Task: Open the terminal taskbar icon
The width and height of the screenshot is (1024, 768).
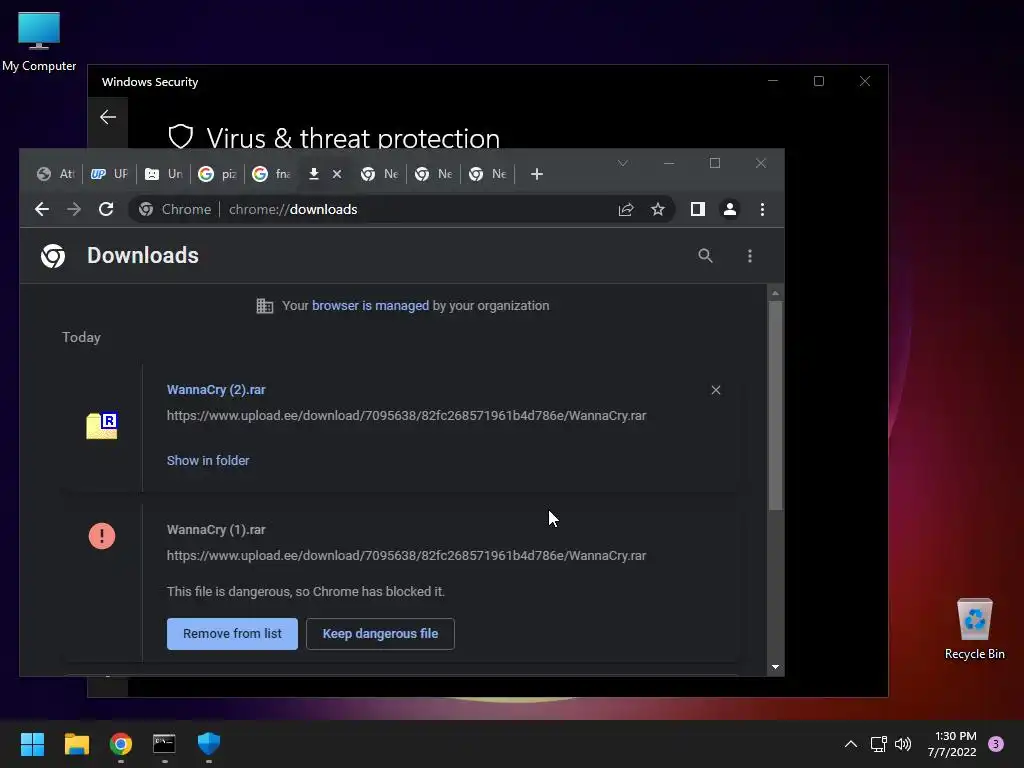Action: (165, 743)
